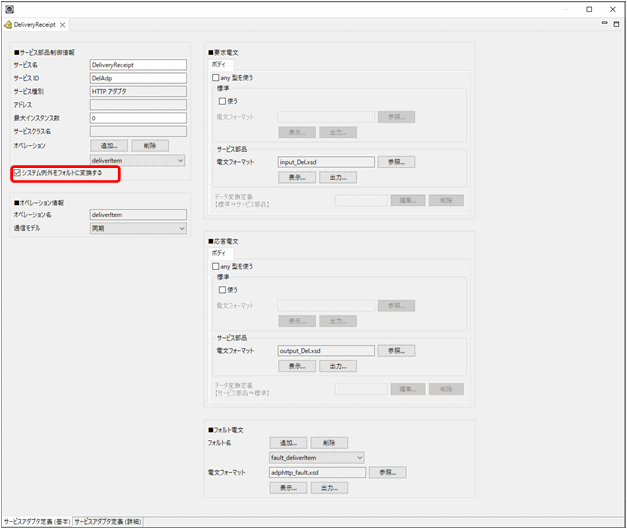Click the 最大インスタンス数 input field
The image size is (627, 529).
click(x=137, y=118)
